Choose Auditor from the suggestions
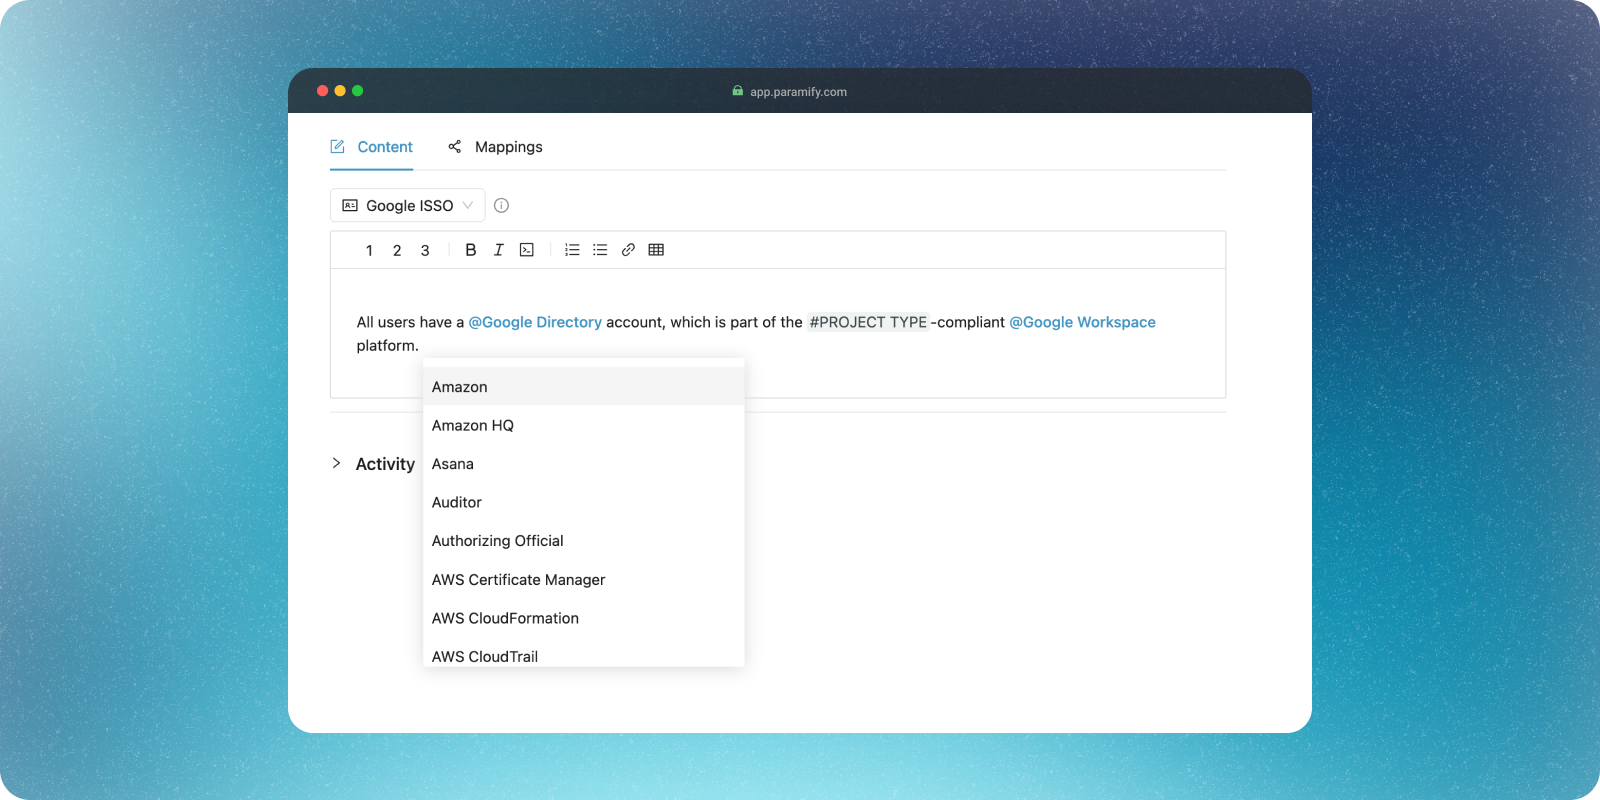The image size is (1600, 800). [x=584, y=502]
